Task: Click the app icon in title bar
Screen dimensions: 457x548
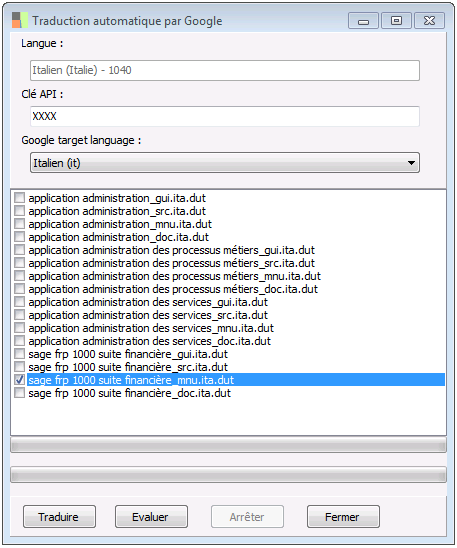Action: tap(20, 20)
